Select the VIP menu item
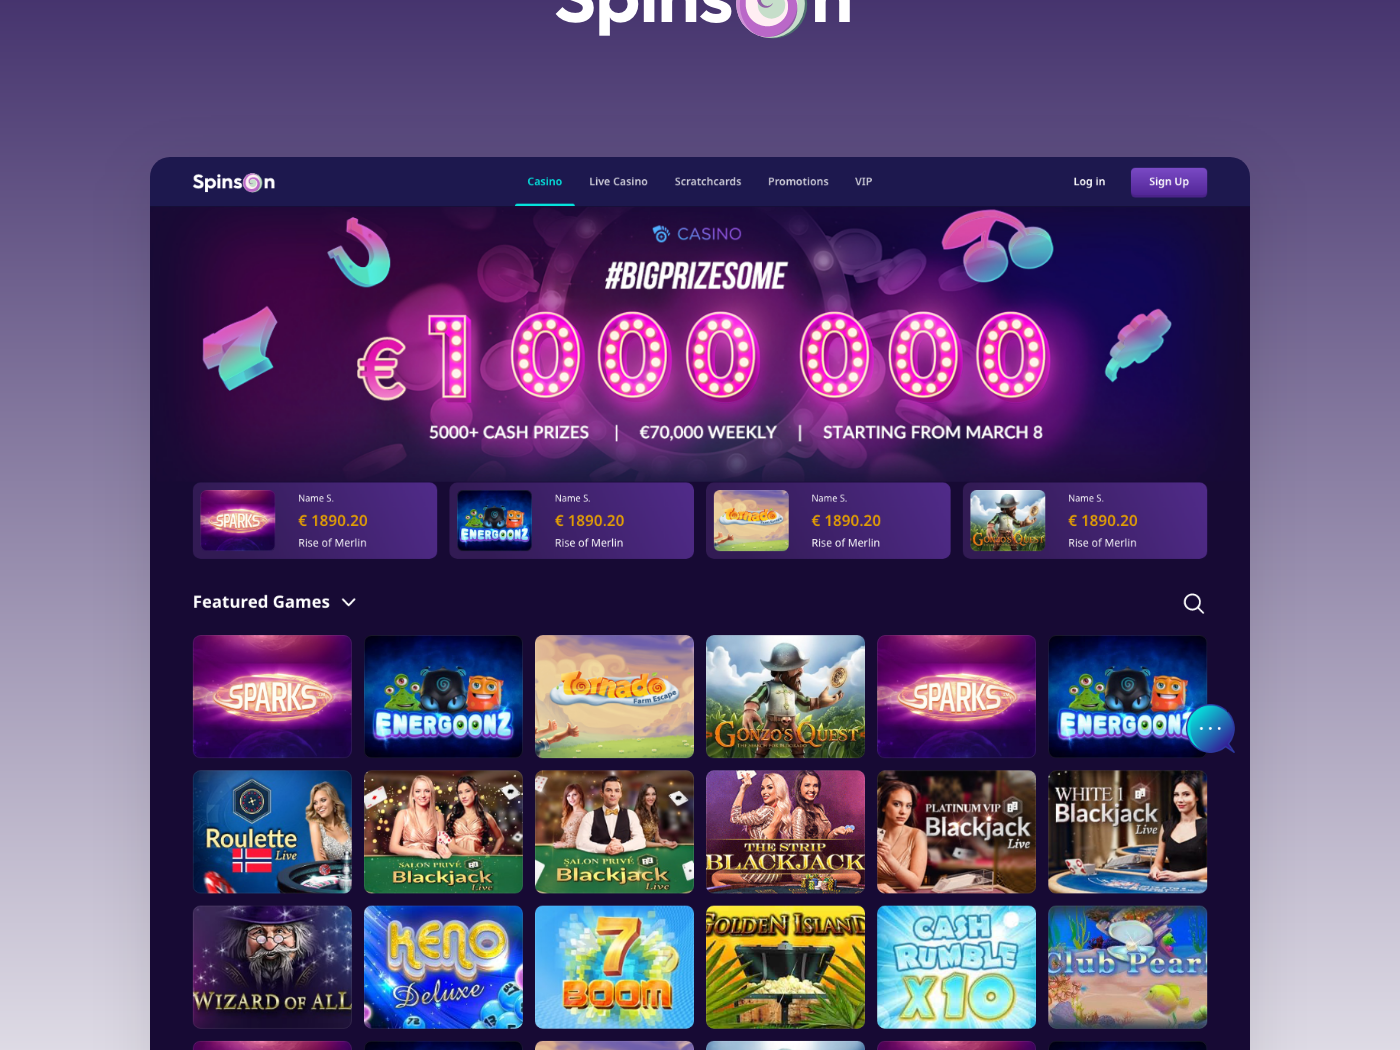1400x1050 pixels. [x=863, y=182]
